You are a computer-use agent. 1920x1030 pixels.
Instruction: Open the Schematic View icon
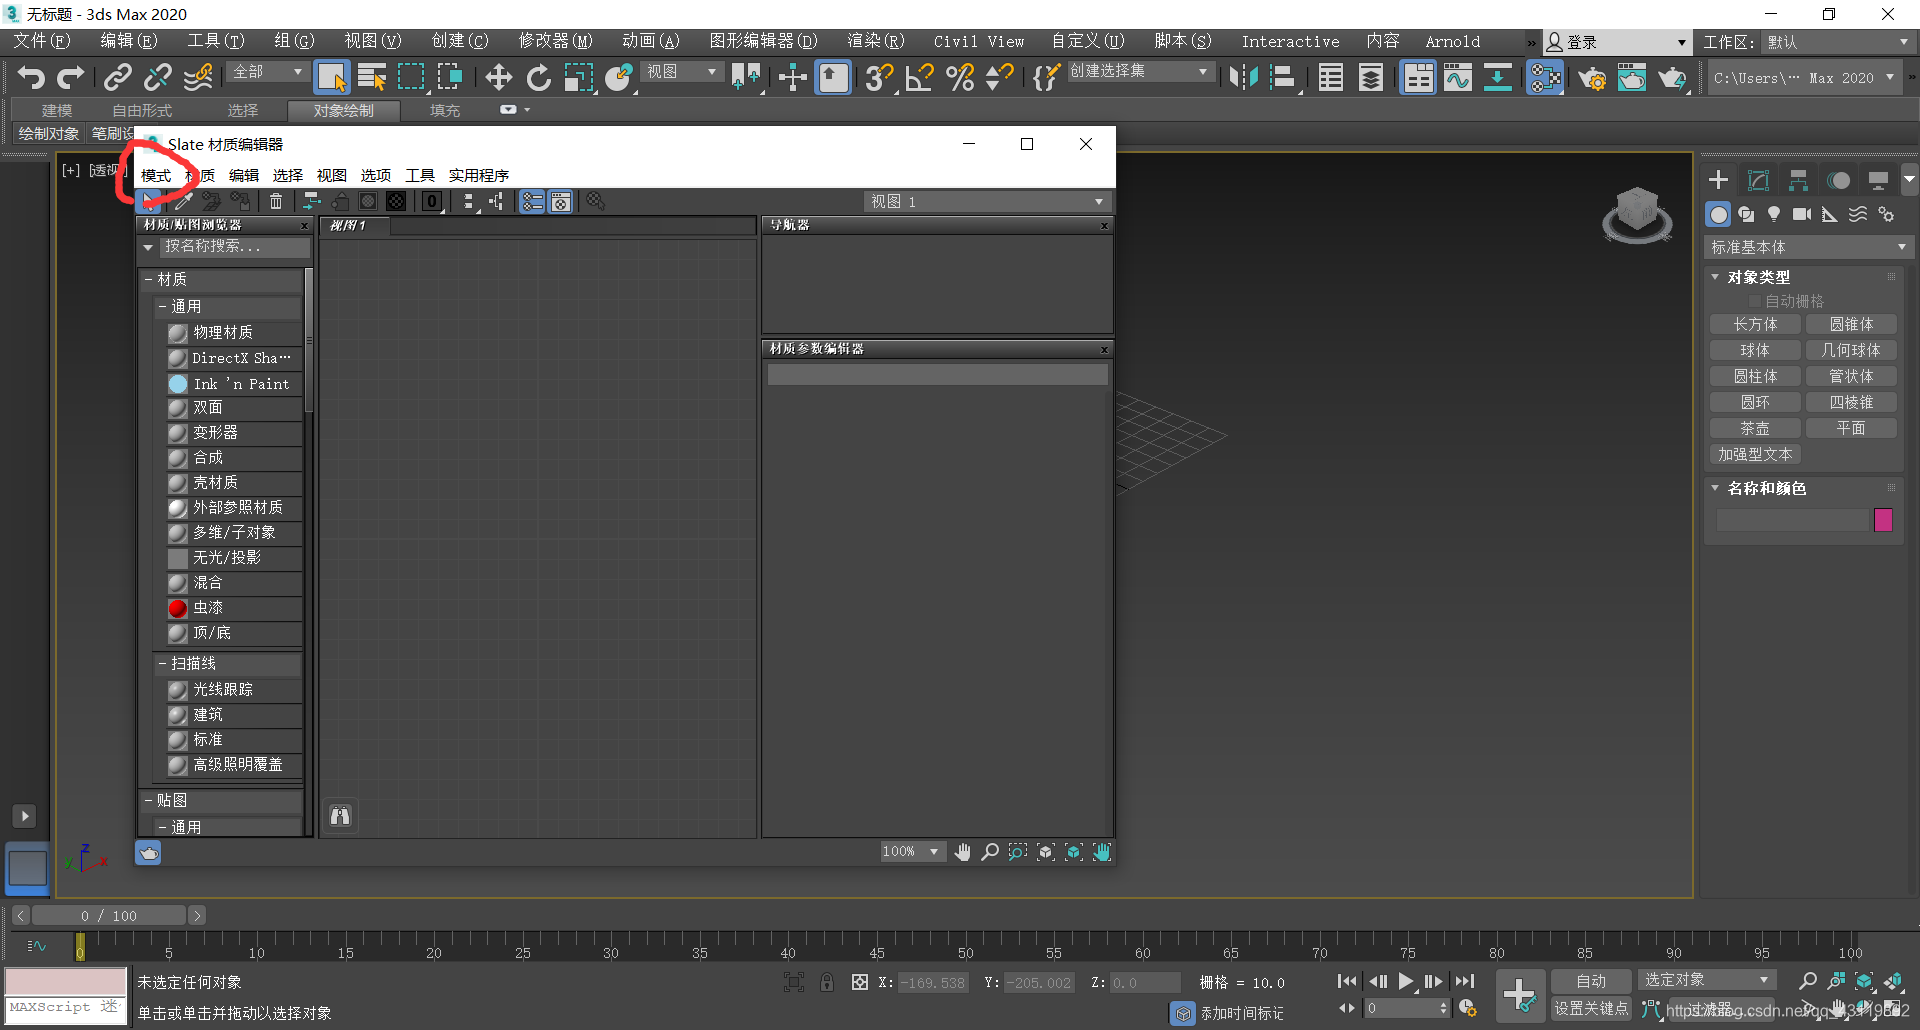tap(1497, 77)
